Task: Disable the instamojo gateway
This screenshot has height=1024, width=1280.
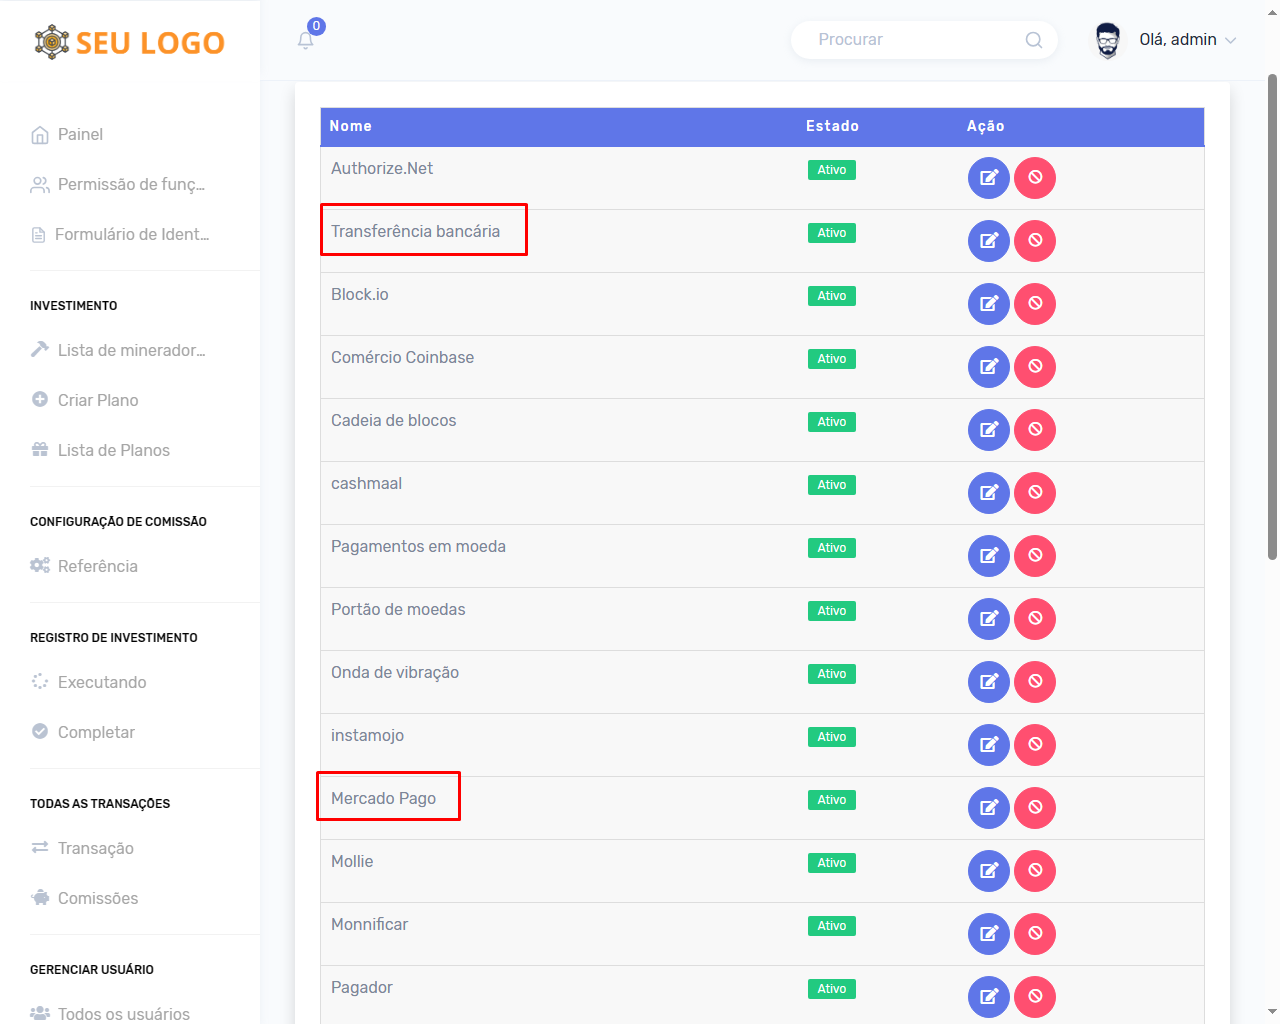Action: 1035,745
